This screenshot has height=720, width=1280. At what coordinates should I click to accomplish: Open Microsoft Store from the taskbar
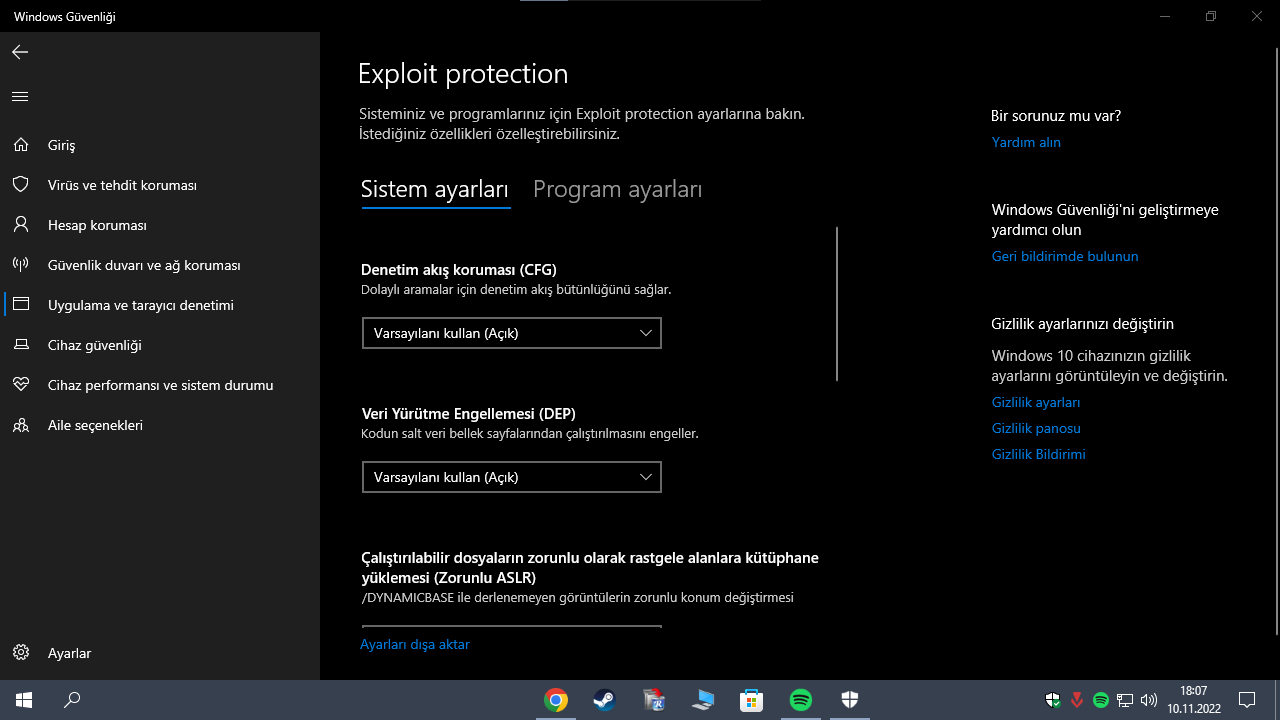[752, 700]
